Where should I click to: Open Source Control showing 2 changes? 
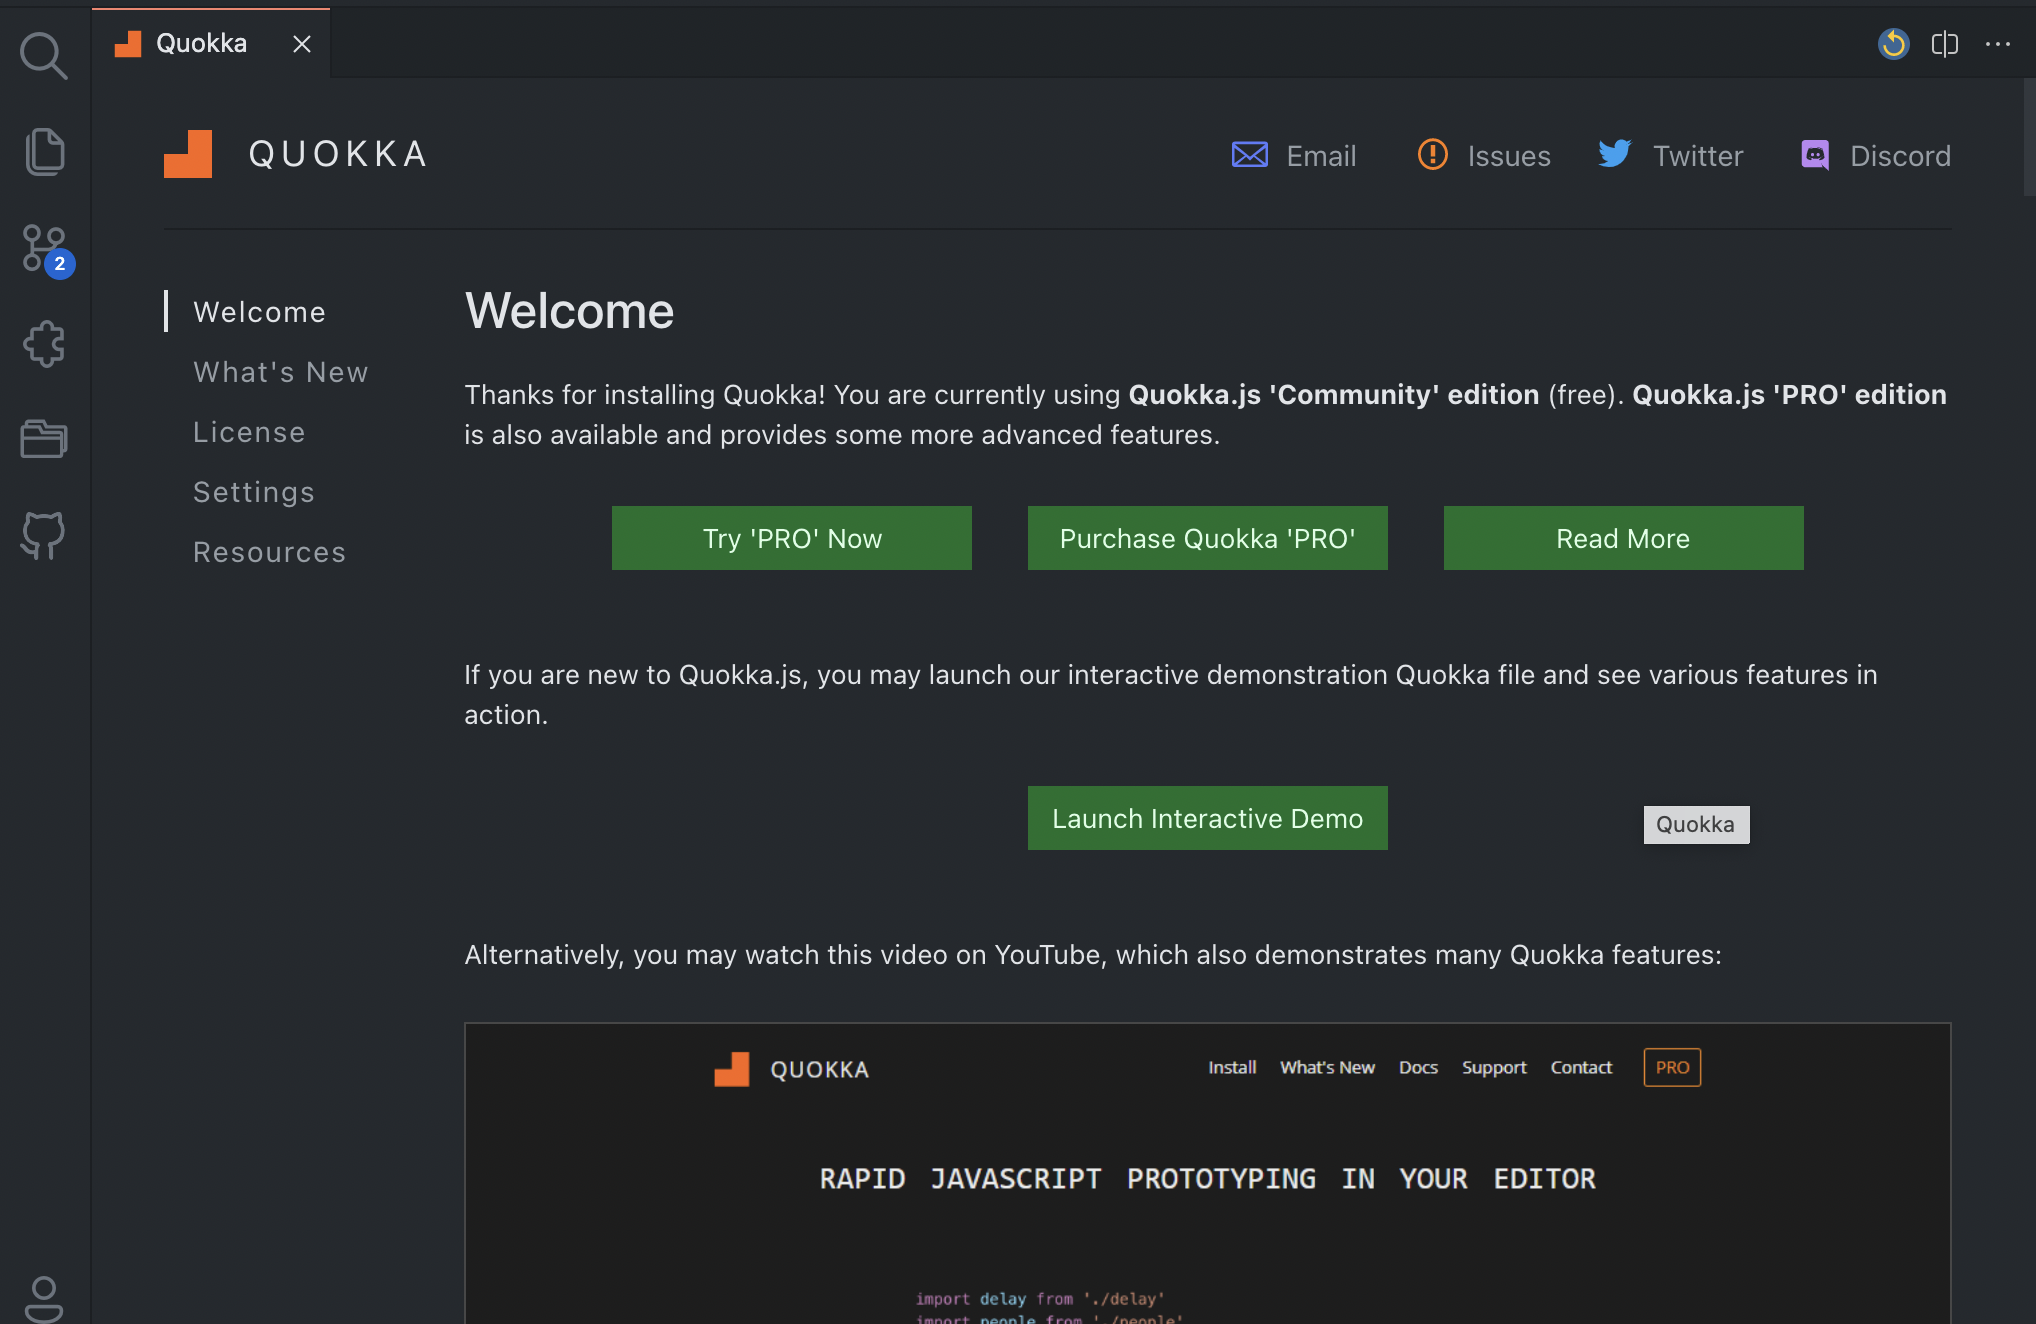(x=44, y=249)
